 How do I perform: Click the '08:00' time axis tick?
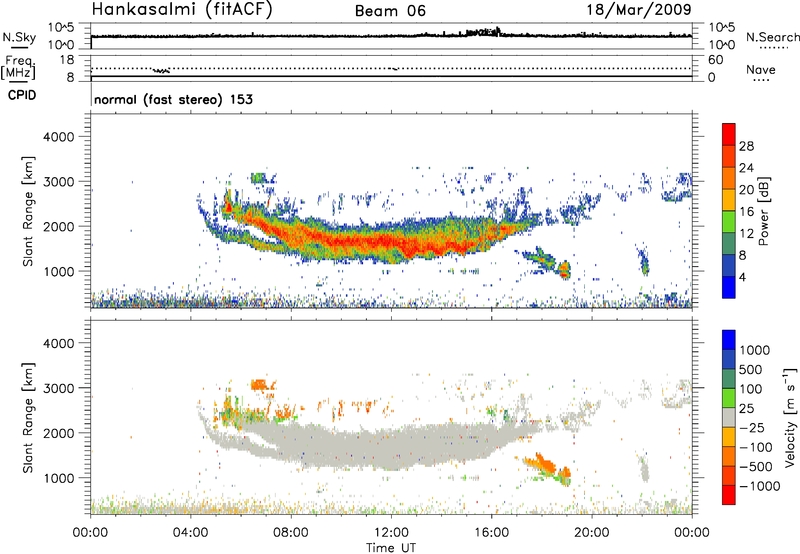click(x=291, y=533)
